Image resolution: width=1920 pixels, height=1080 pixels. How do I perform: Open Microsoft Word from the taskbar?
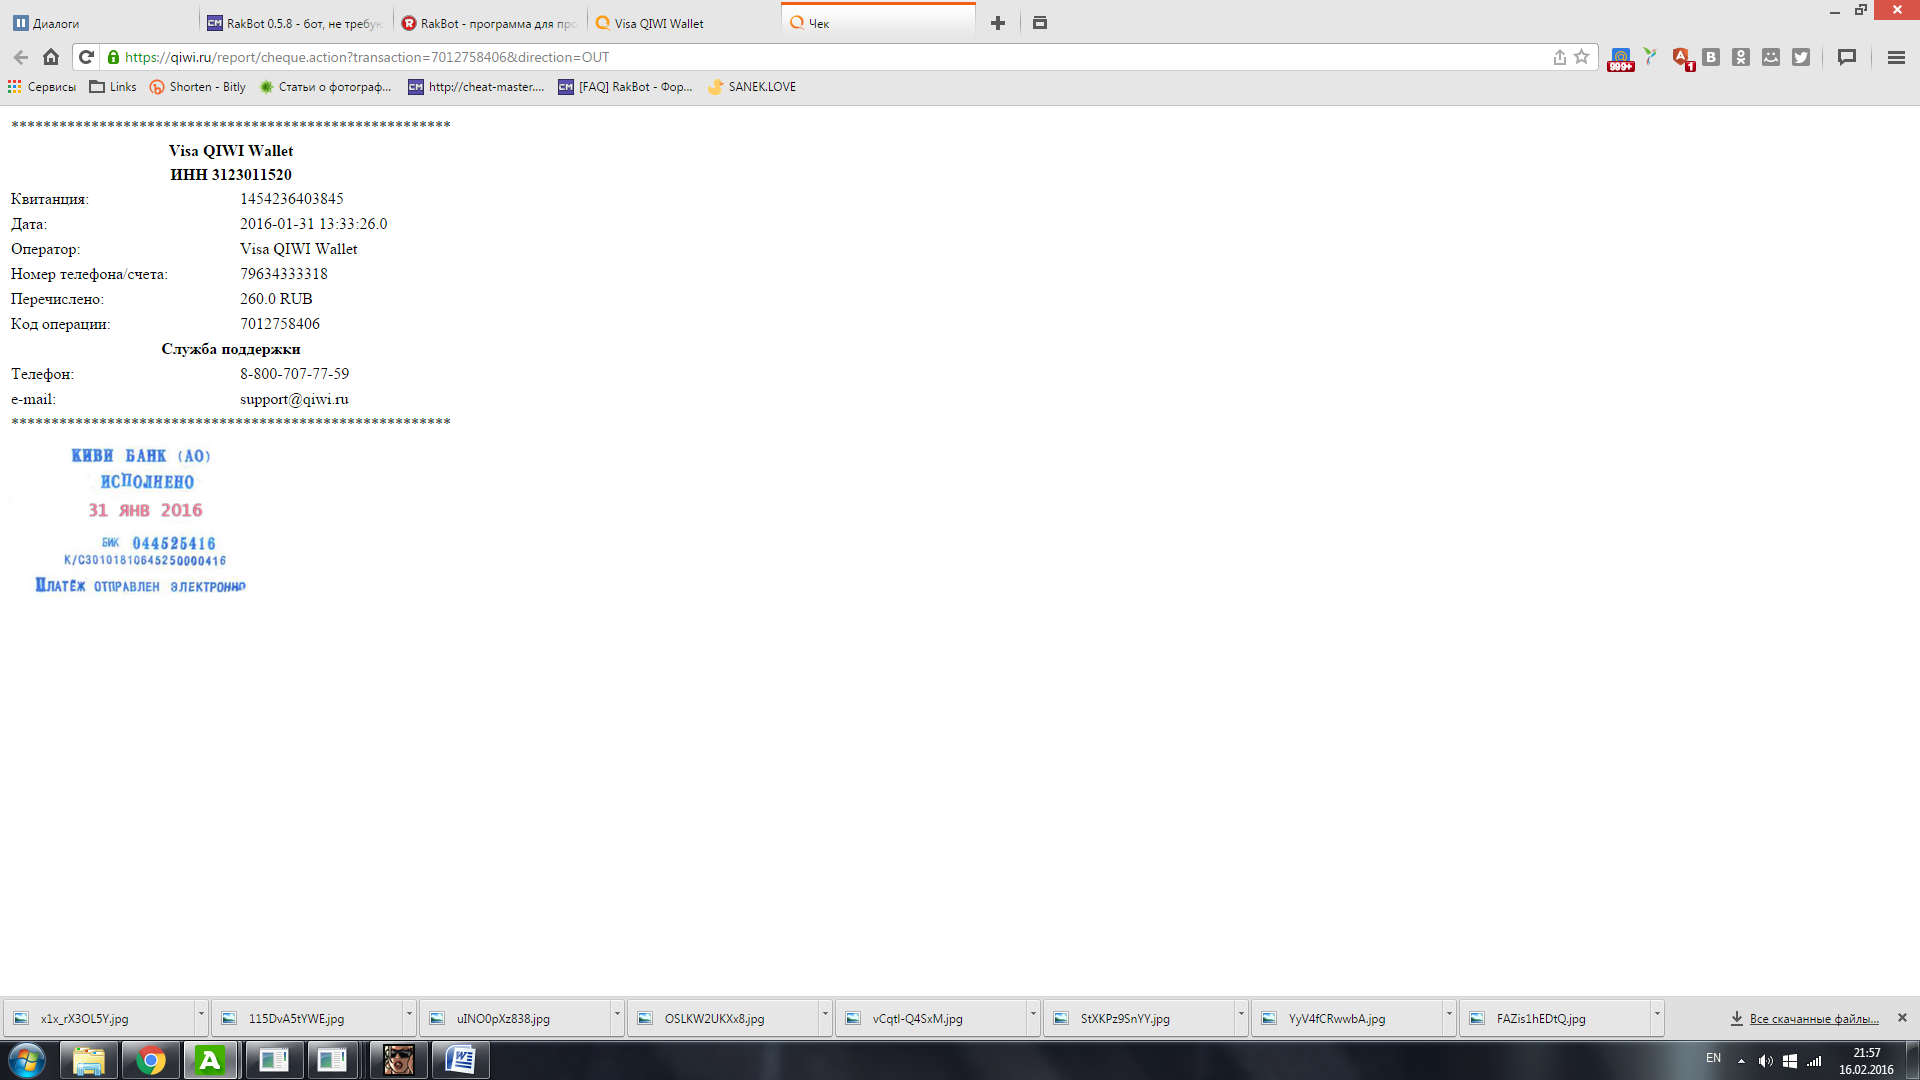(x=460, y=1059)
